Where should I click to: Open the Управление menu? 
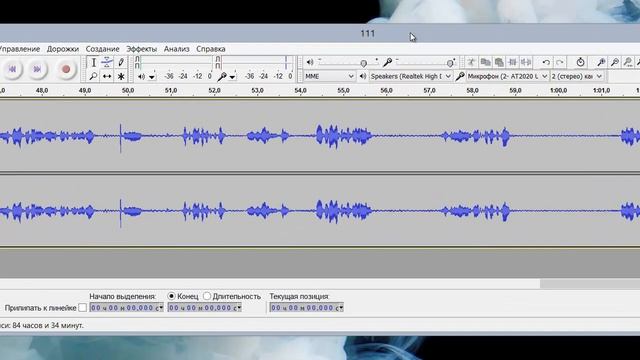[20, 49]
